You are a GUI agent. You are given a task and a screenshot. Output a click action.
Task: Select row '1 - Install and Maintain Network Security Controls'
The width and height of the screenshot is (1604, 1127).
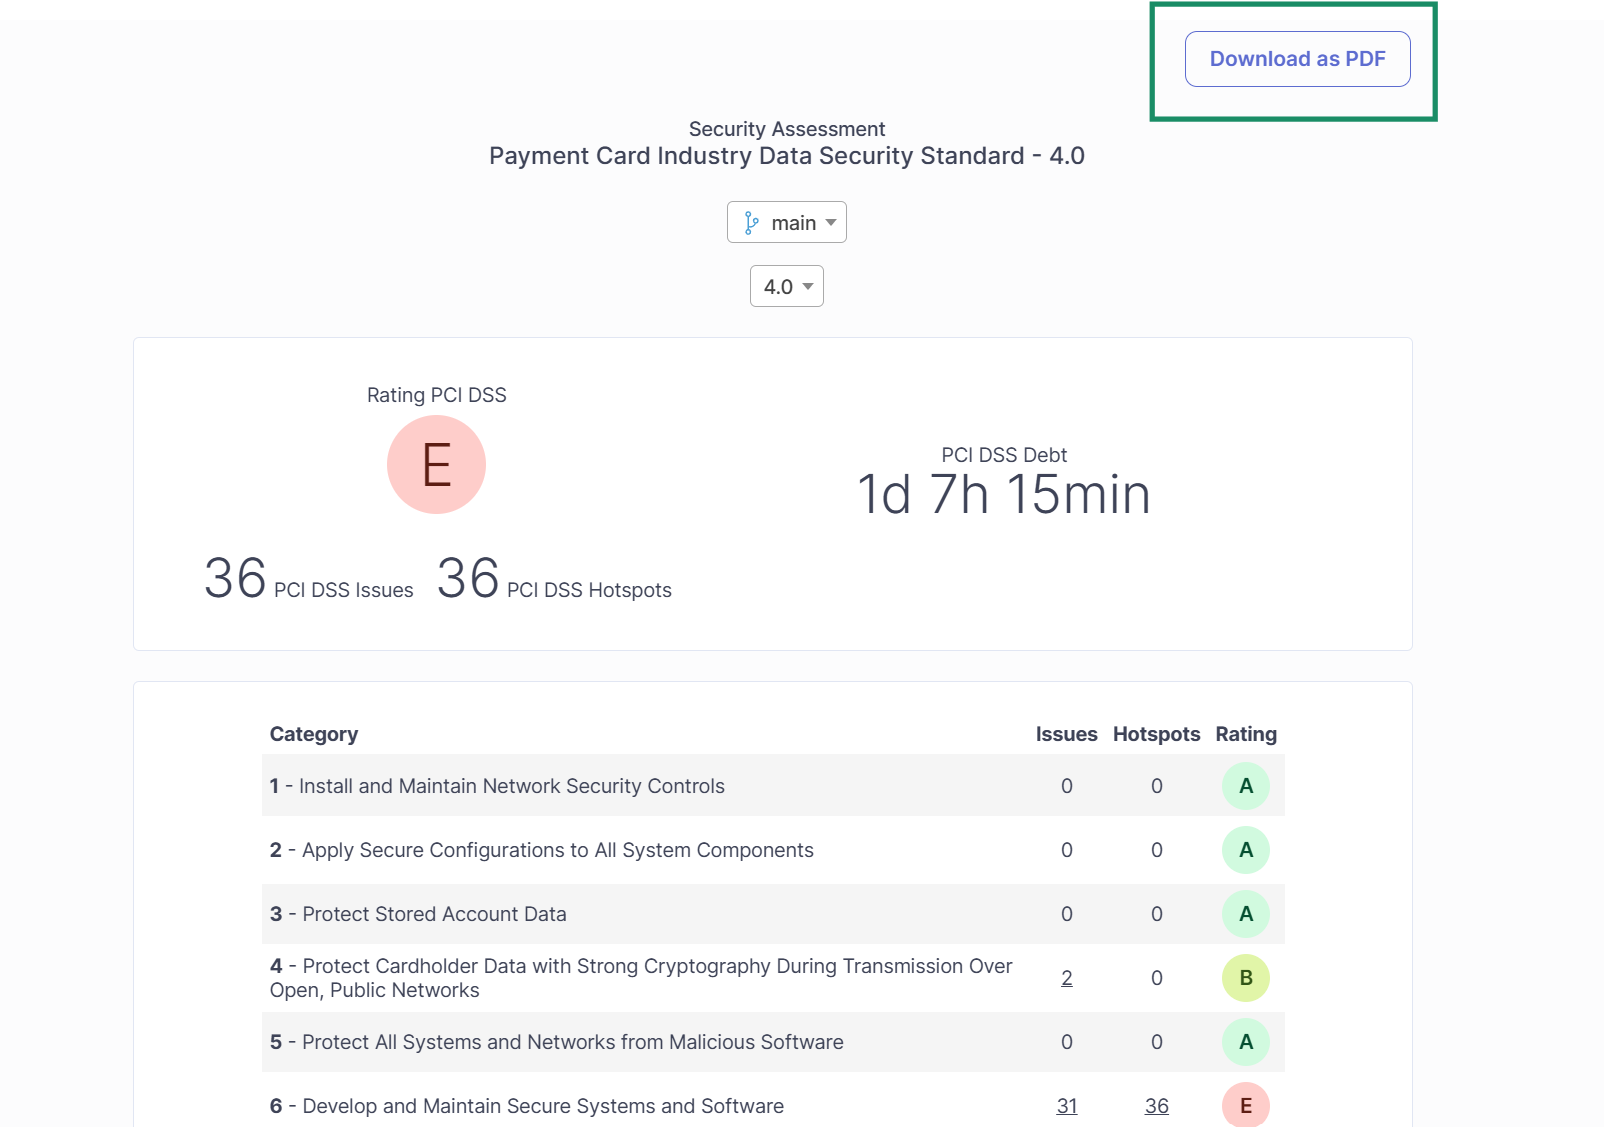coord(773,786)
